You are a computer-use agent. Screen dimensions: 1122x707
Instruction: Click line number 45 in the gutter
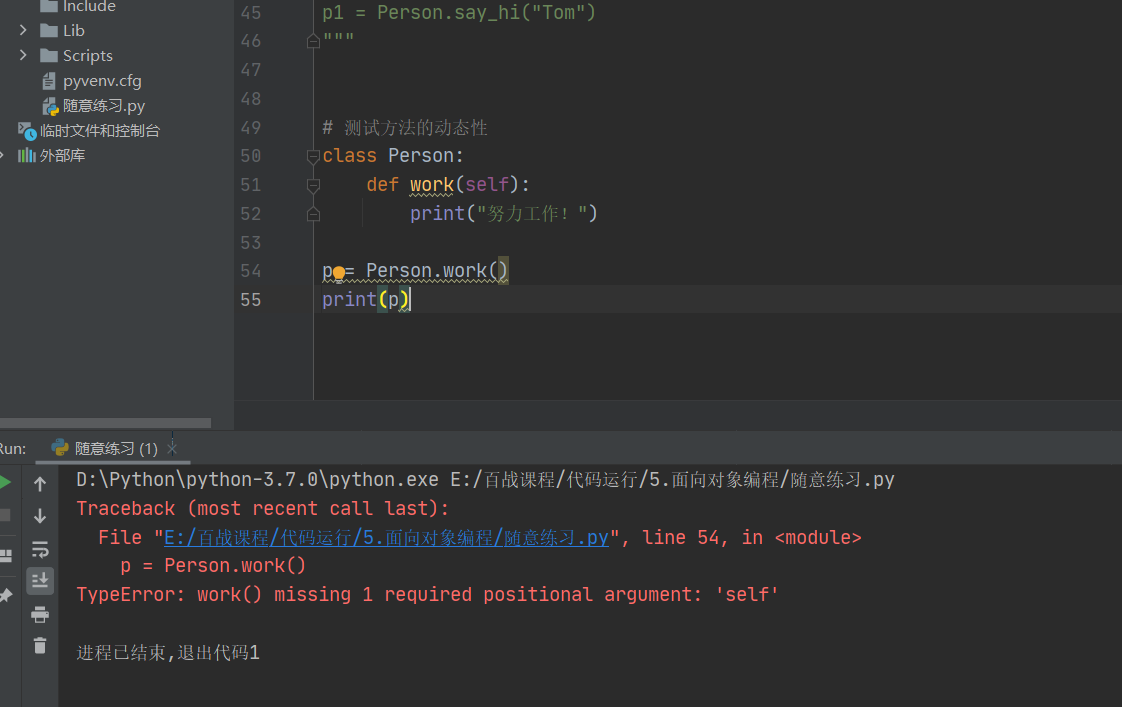[250, 13]
